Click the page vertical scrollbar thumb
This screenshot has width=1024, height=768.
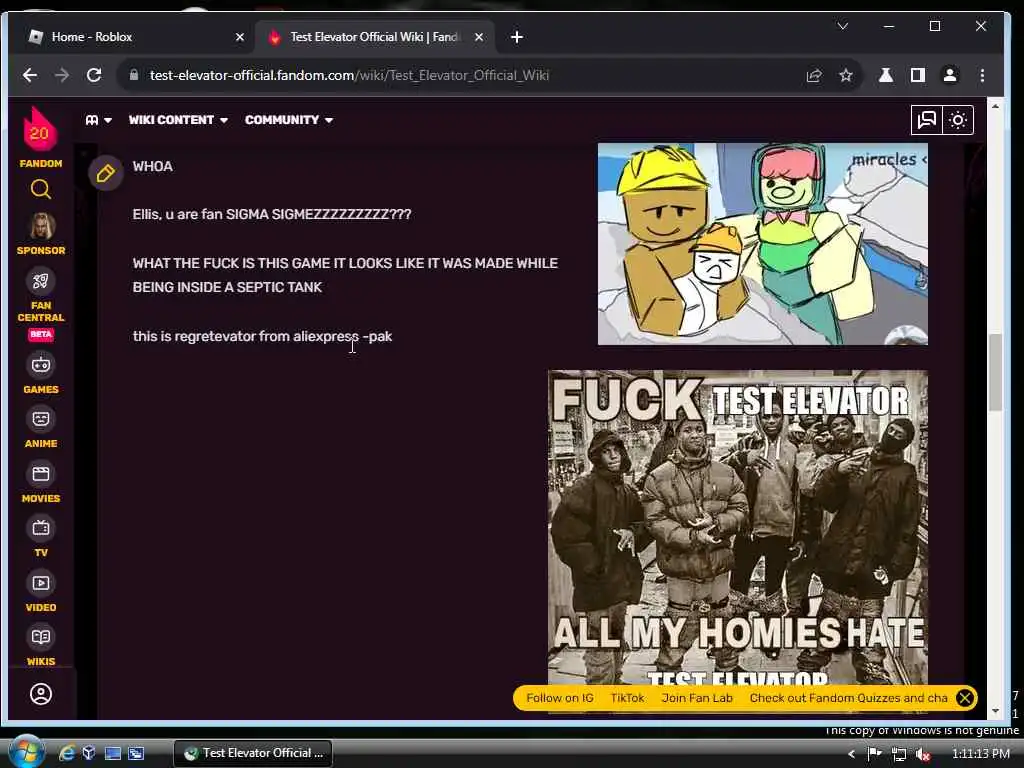(995, 372)
